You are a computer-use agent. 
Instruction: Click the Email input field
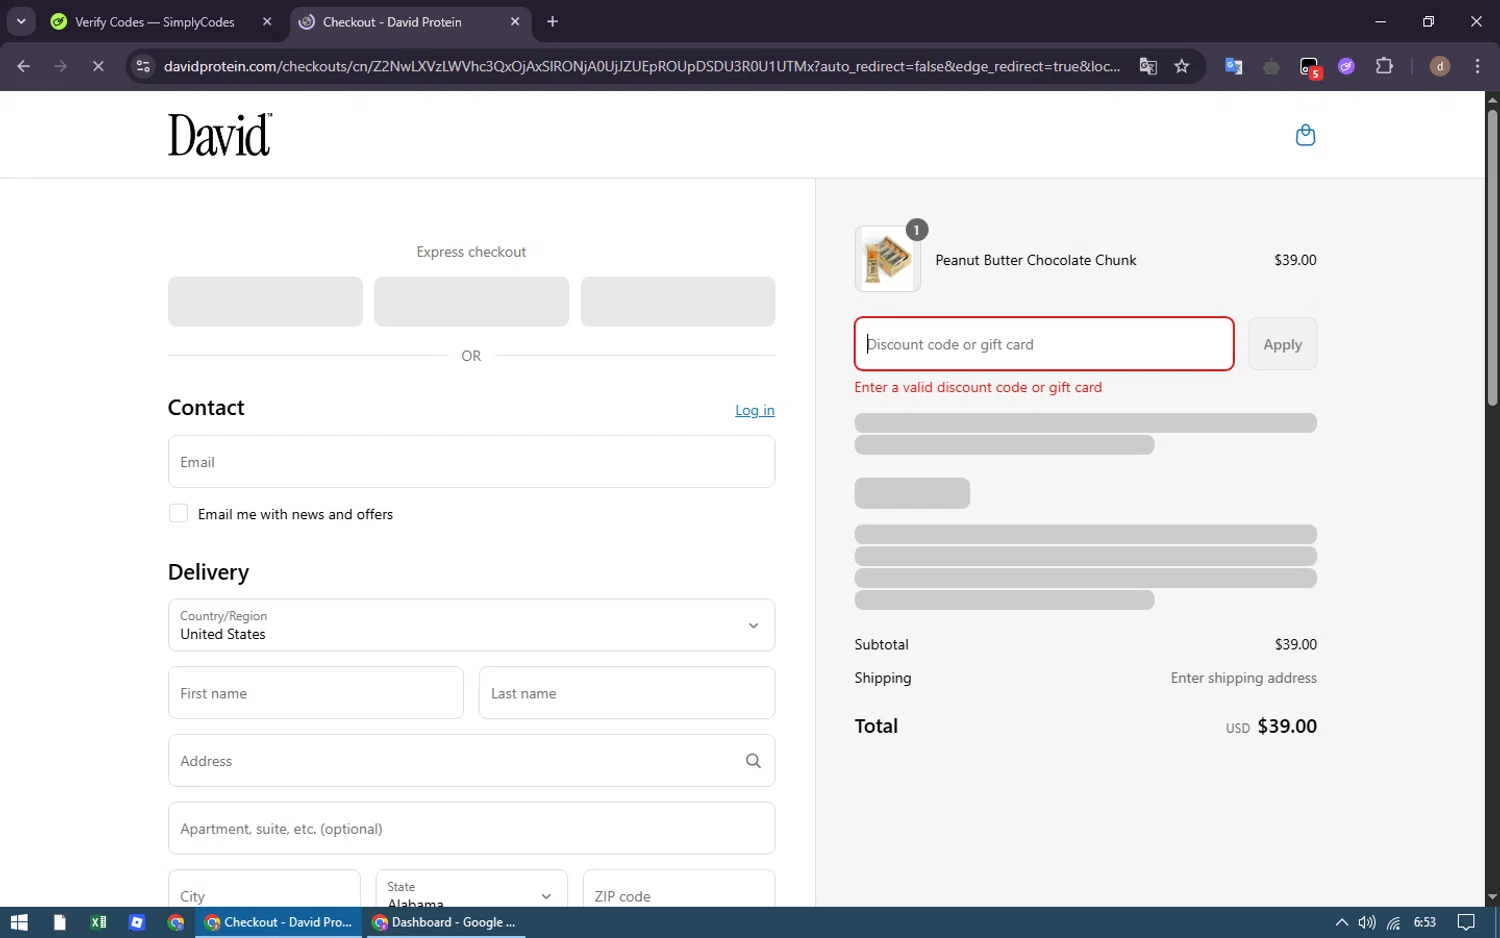click(471, 461)
